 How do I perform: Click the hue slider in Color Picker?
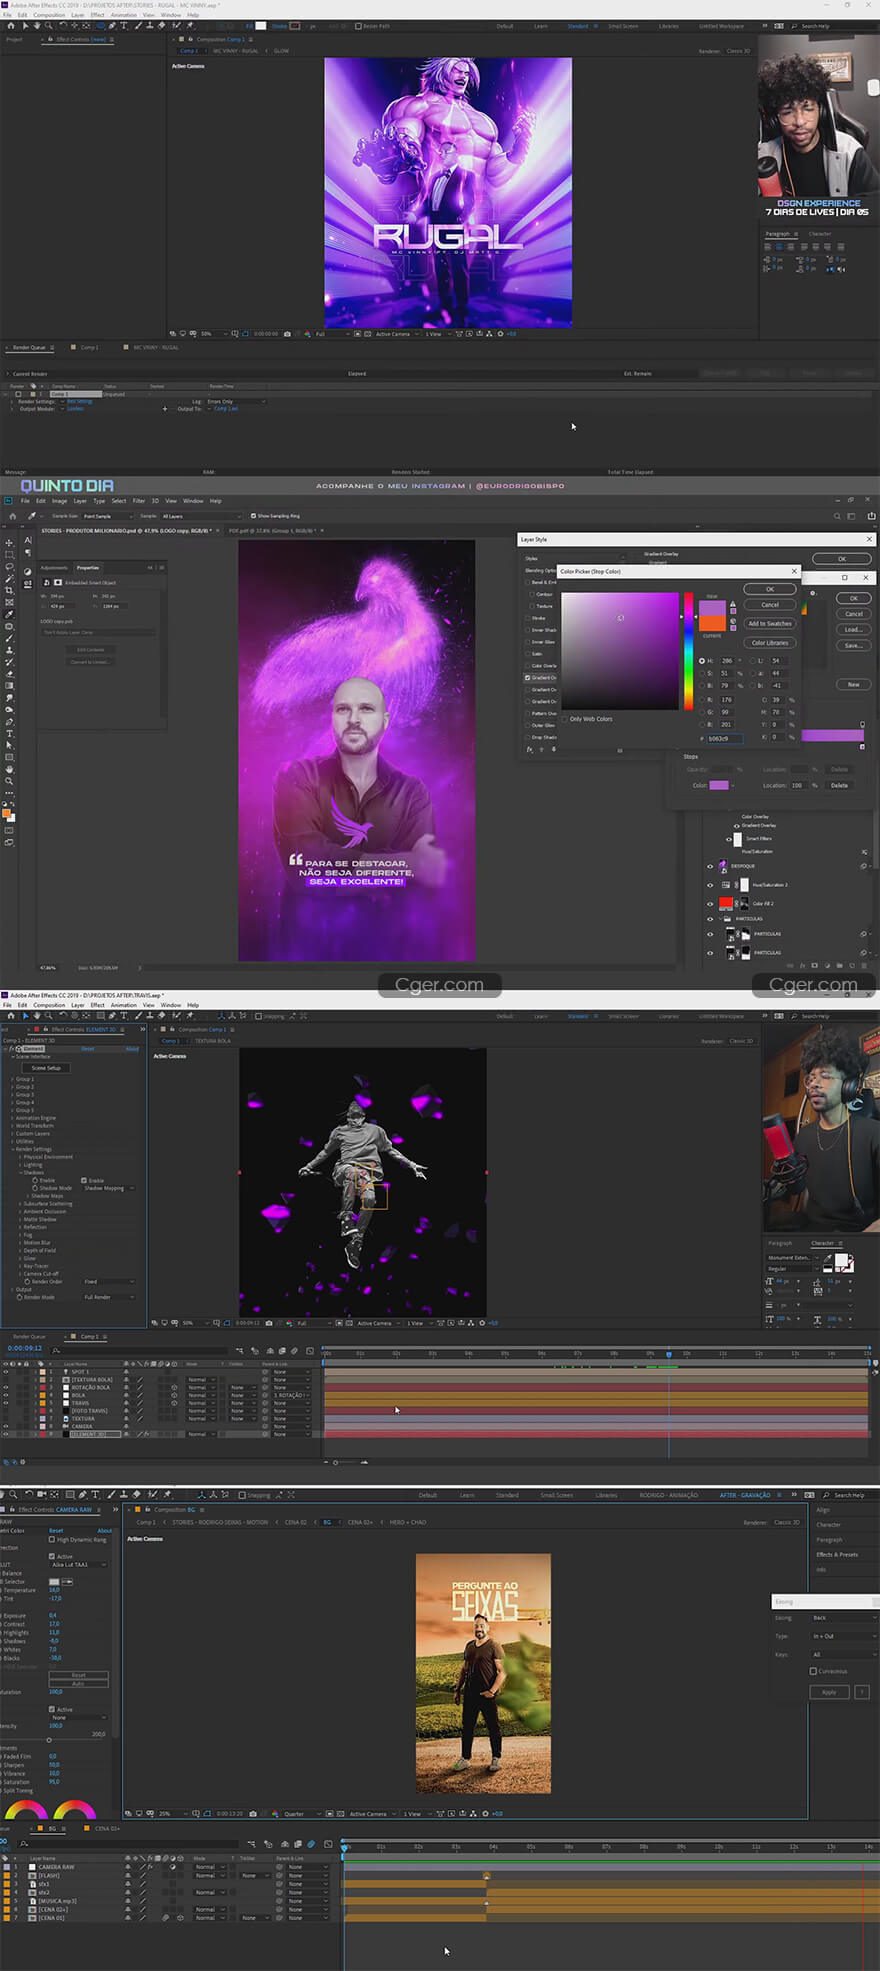(x=688, y=651)
